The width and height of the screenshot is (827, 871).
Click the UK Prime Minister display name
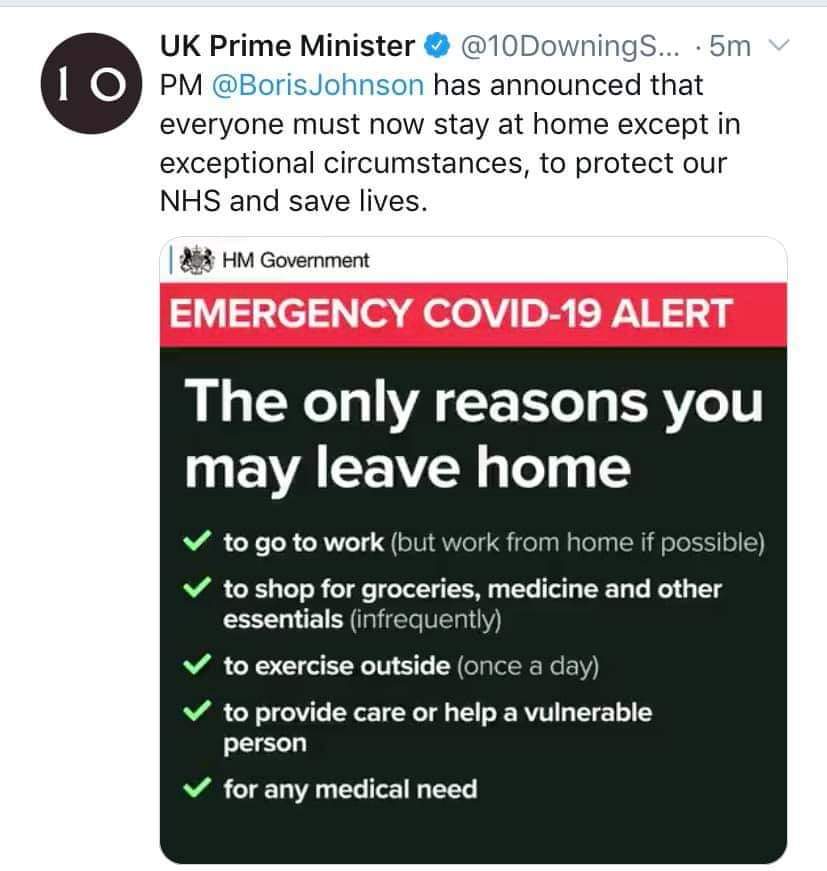coord(287,46)
